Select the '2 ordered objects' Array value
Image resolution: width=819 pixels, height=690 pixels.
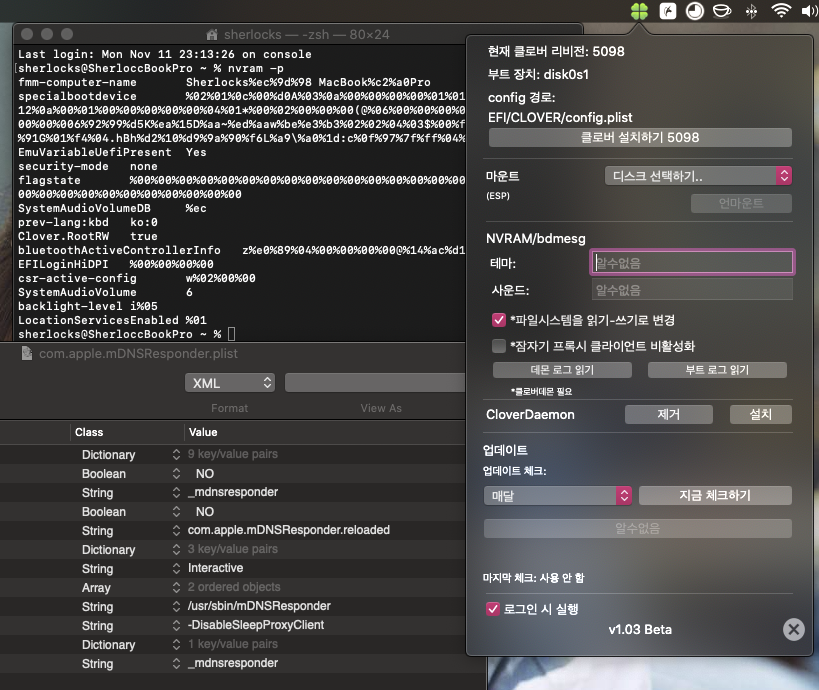(x=234, y=587)
